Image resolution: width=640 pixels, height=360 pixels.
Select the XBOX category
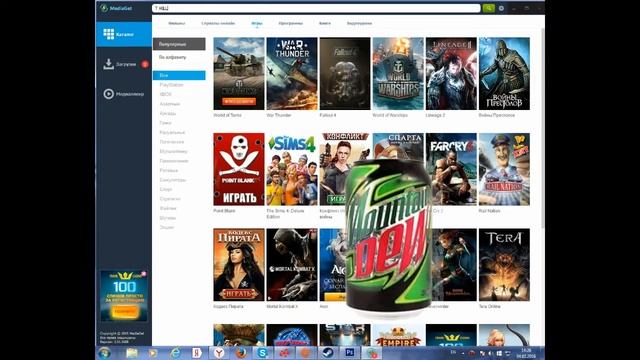pos(165,94)
